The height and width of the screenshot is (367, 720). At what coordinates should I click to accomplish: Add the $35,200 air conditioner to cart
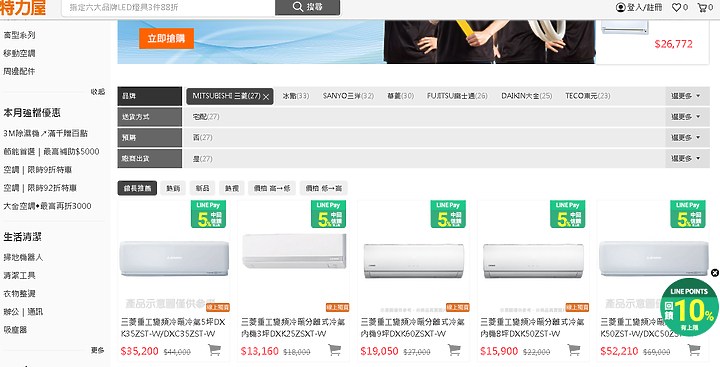(214, 350)
